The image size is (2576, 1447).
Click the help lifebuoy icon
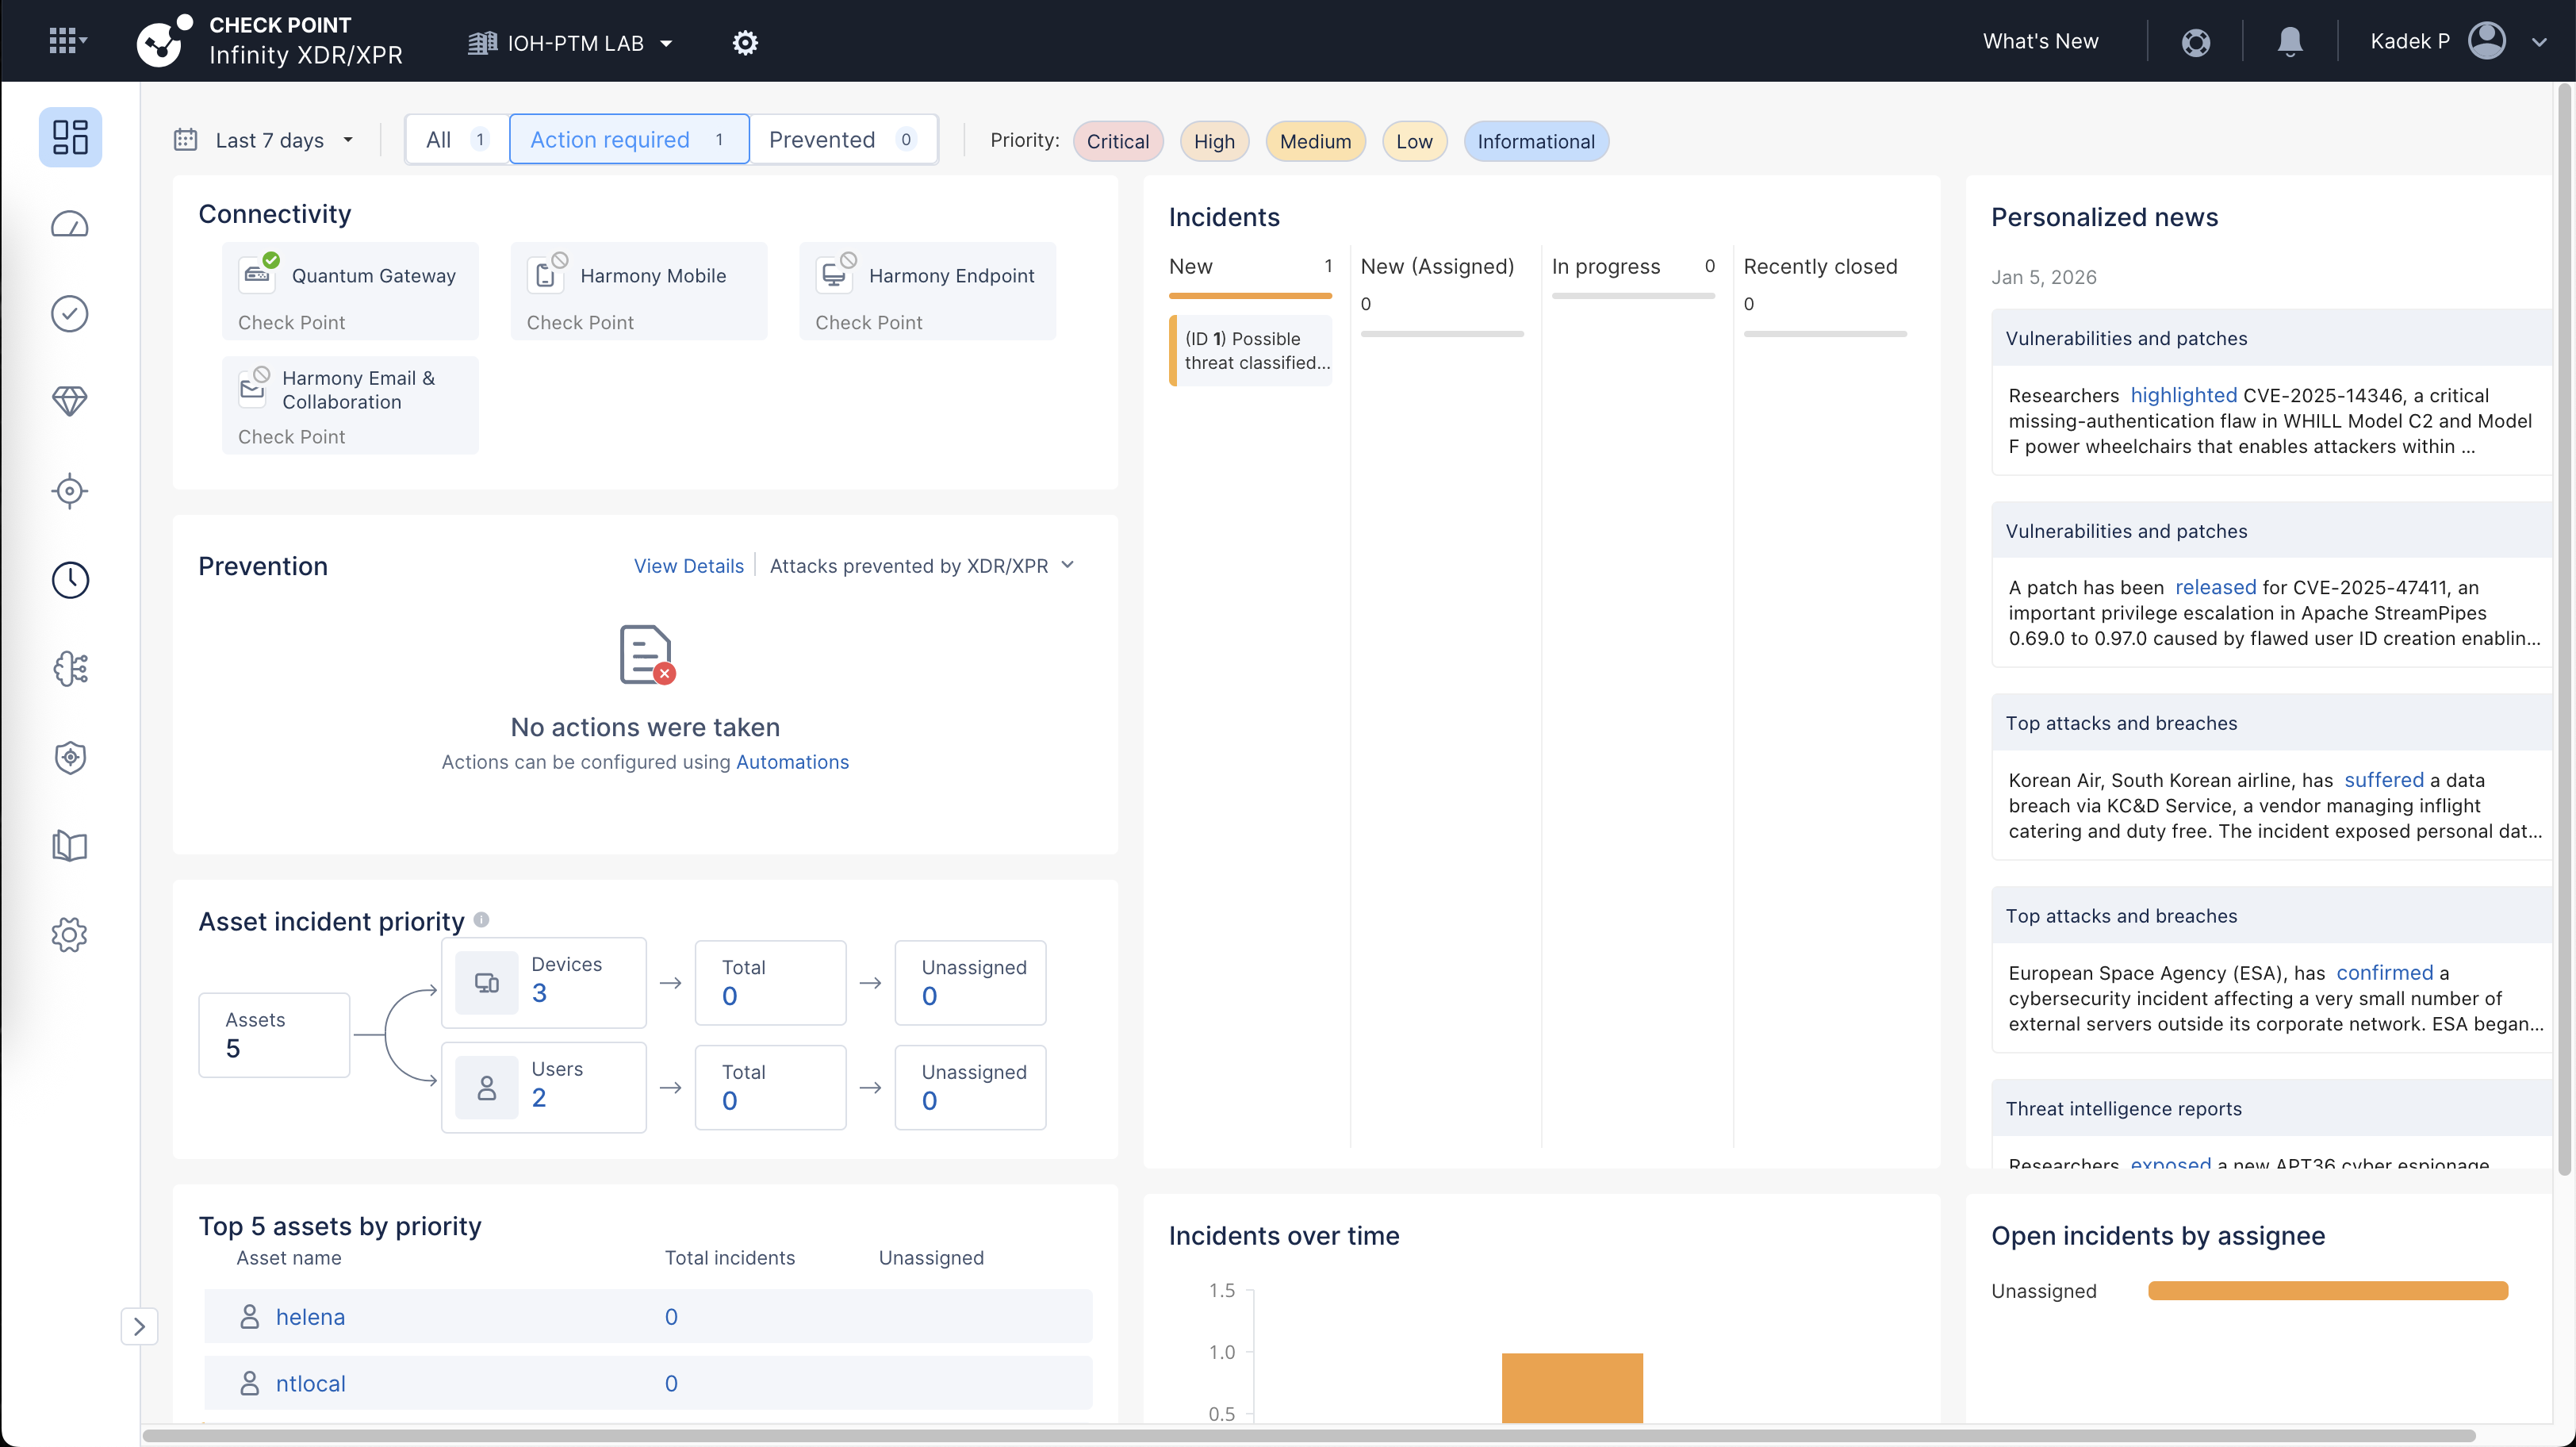tap(2195, 42)
